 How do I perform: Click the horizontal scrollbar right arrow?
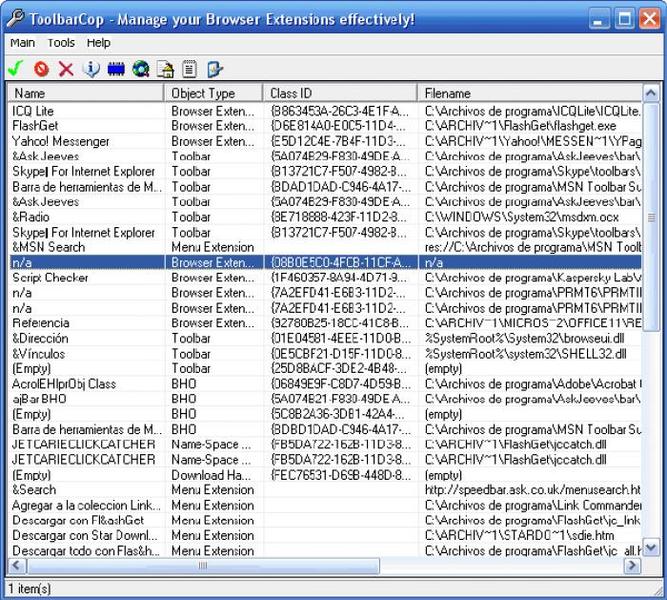(x=632, y=566)
